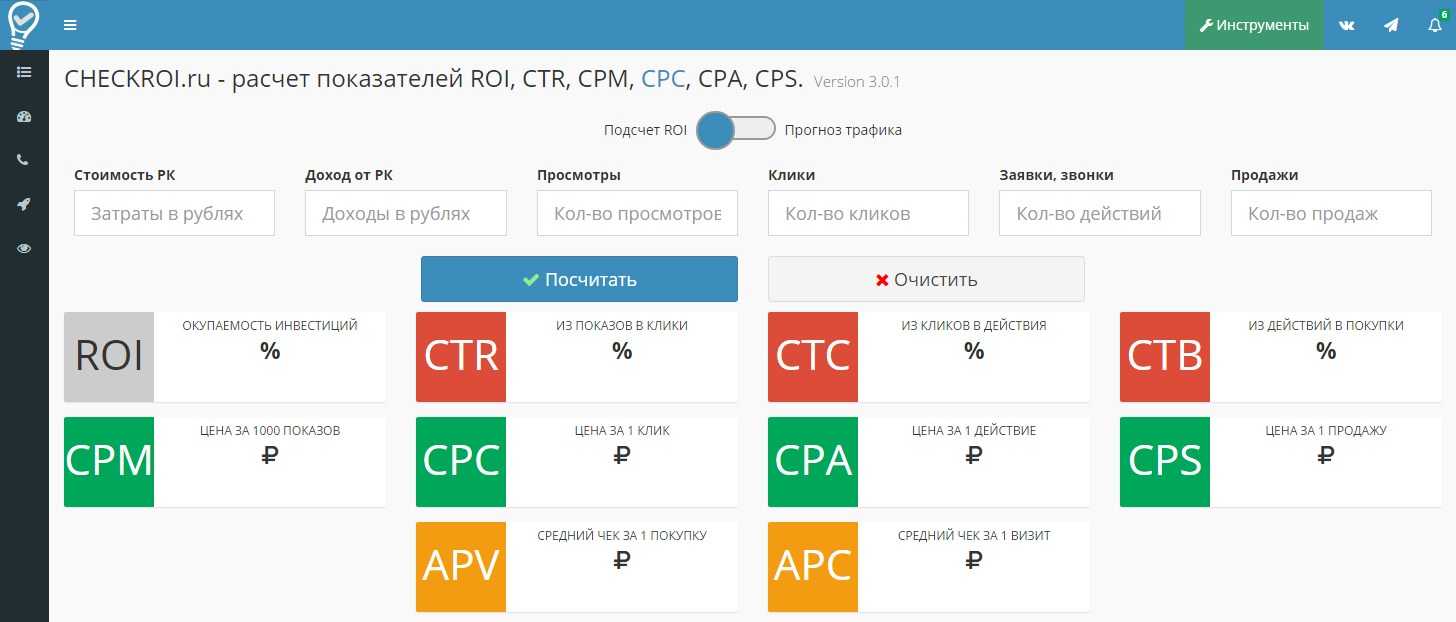Viewport: 1456px width, 622px height.
Task: Click ОКУПАЕМОСТЬ ИНВЕСТИЦИЙ text
Action: coord(270,325)
